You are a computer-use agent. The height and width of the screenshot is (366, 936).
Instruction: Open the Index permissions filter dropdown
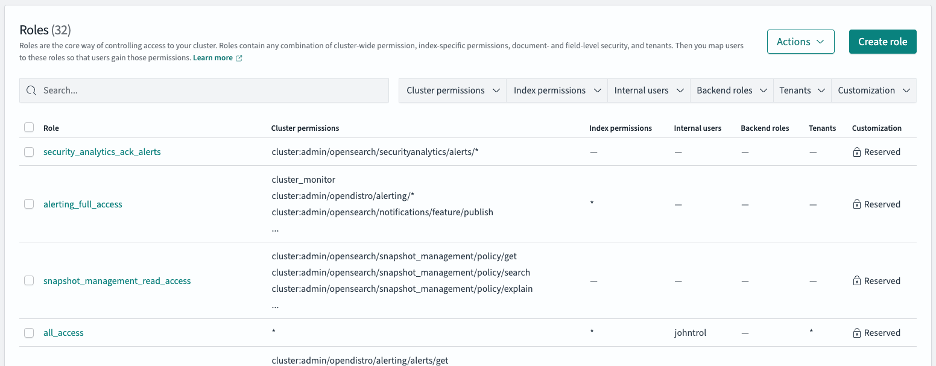[x=557, y=91]
